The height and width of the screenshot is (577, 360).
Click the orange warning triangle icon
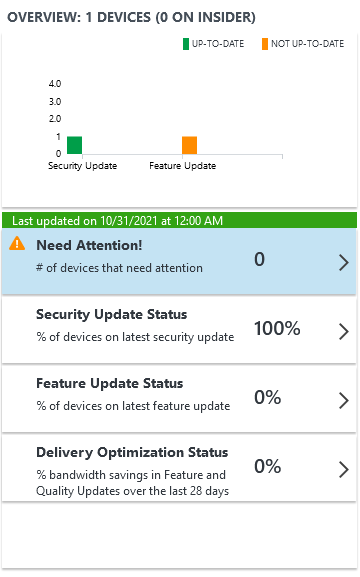coord(17,244)
